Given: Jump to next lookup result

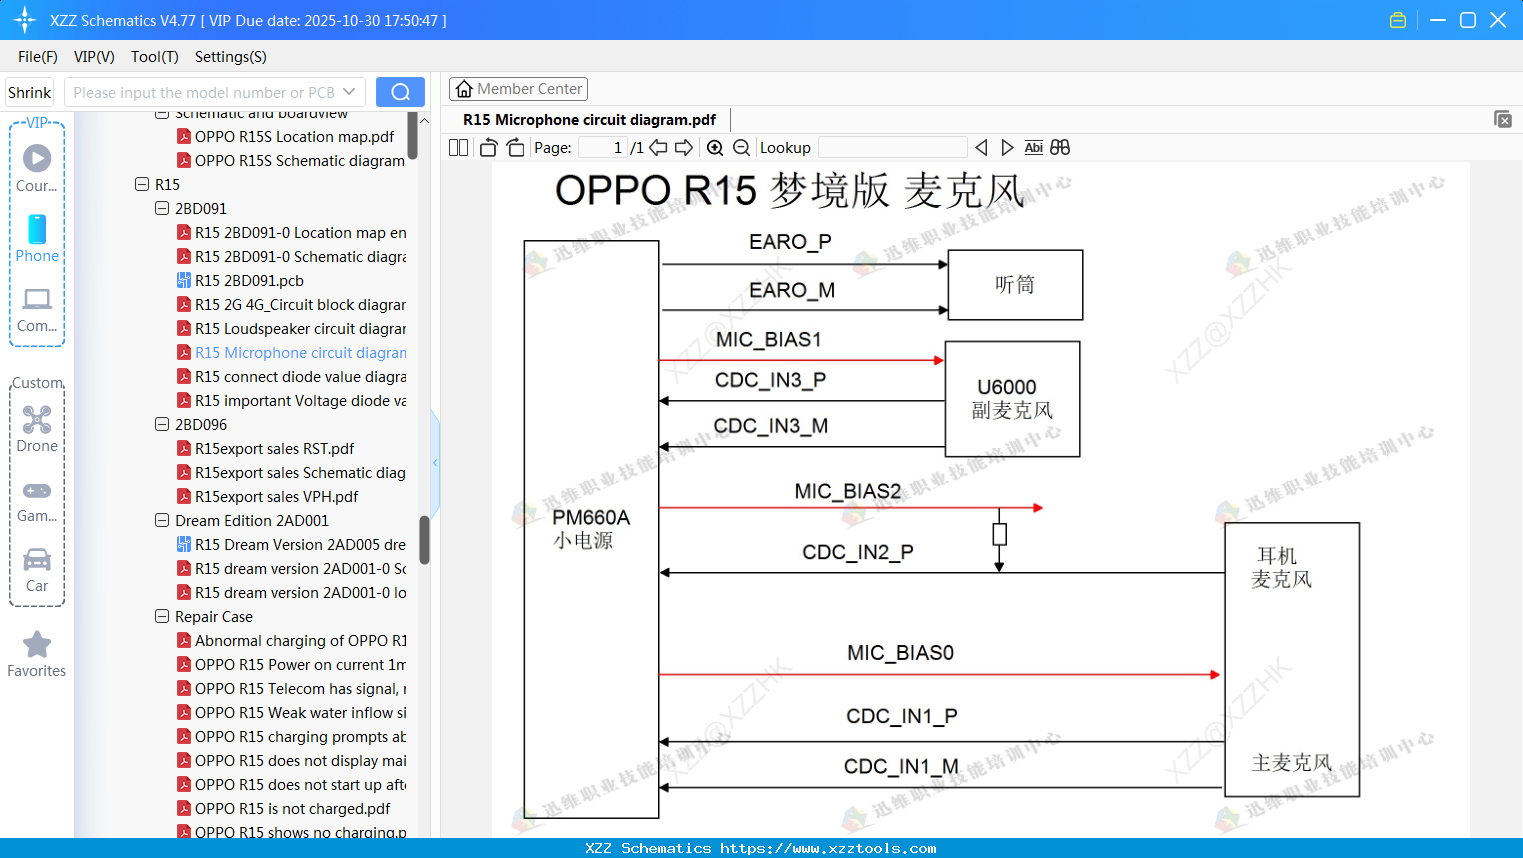Looking at the screenshot, I should [1007, 147].
